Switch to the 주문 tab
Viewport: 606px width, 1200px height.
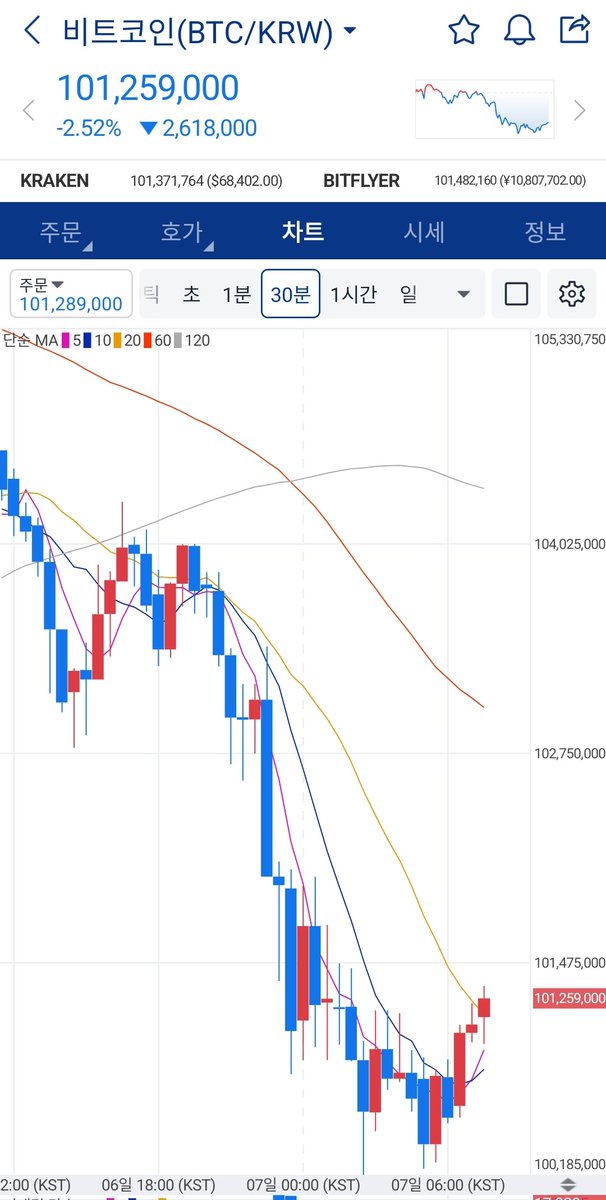[60, 232]
